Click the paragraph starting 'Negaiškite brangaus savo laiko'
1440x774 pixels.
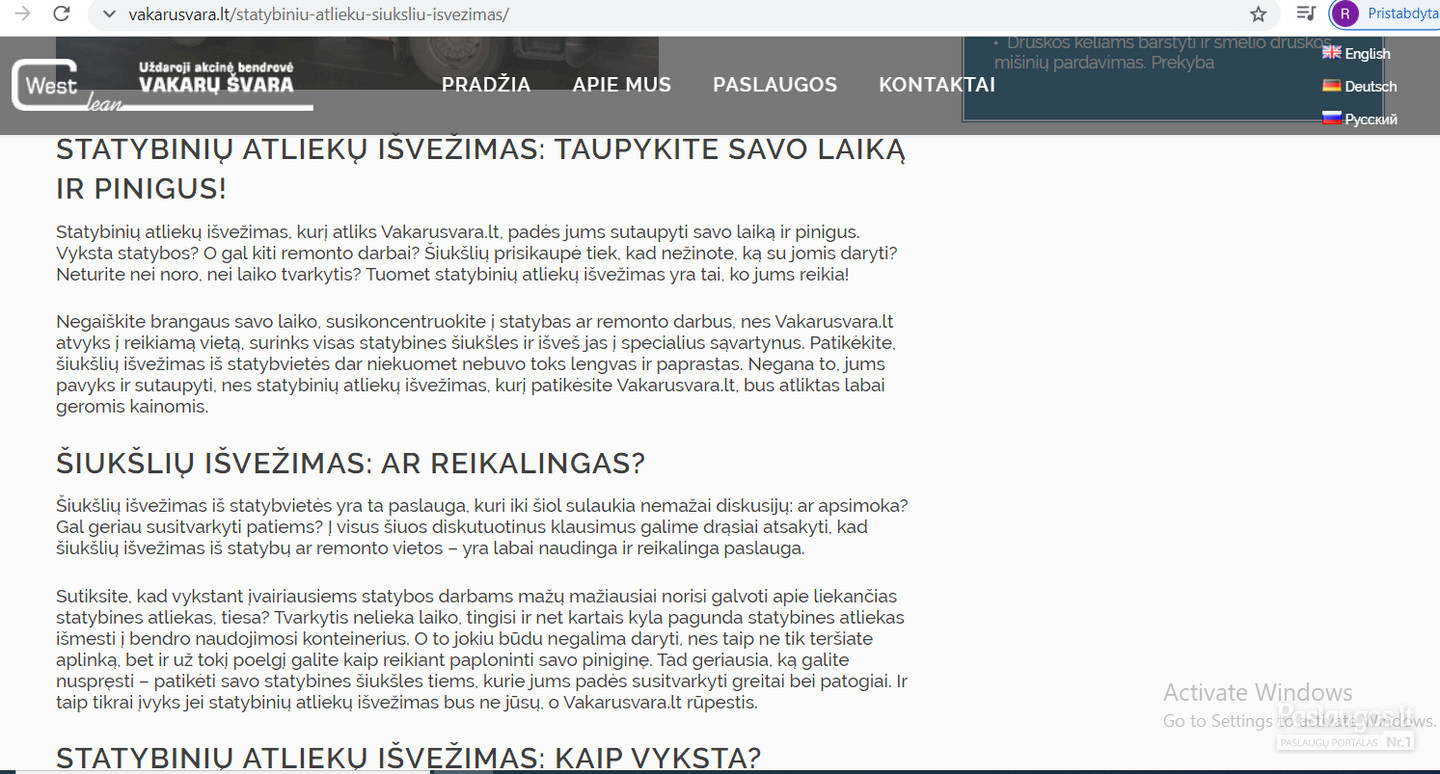(475, 364)
